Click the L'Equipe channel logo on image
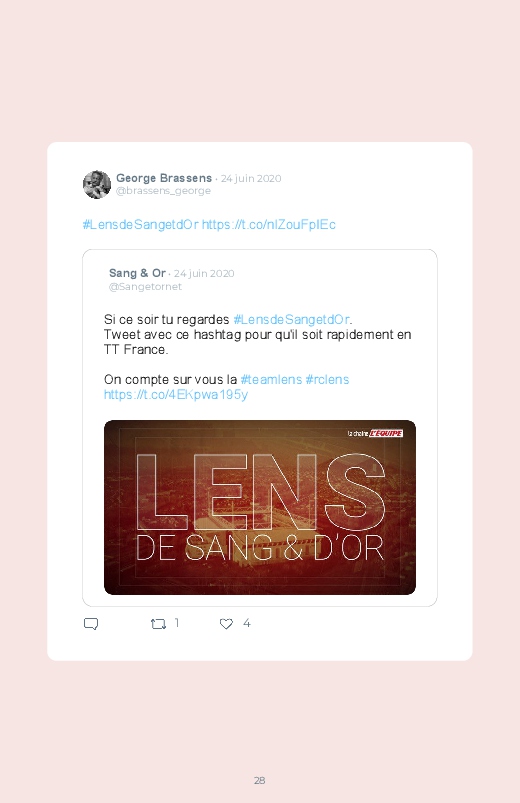 (375, 433)
